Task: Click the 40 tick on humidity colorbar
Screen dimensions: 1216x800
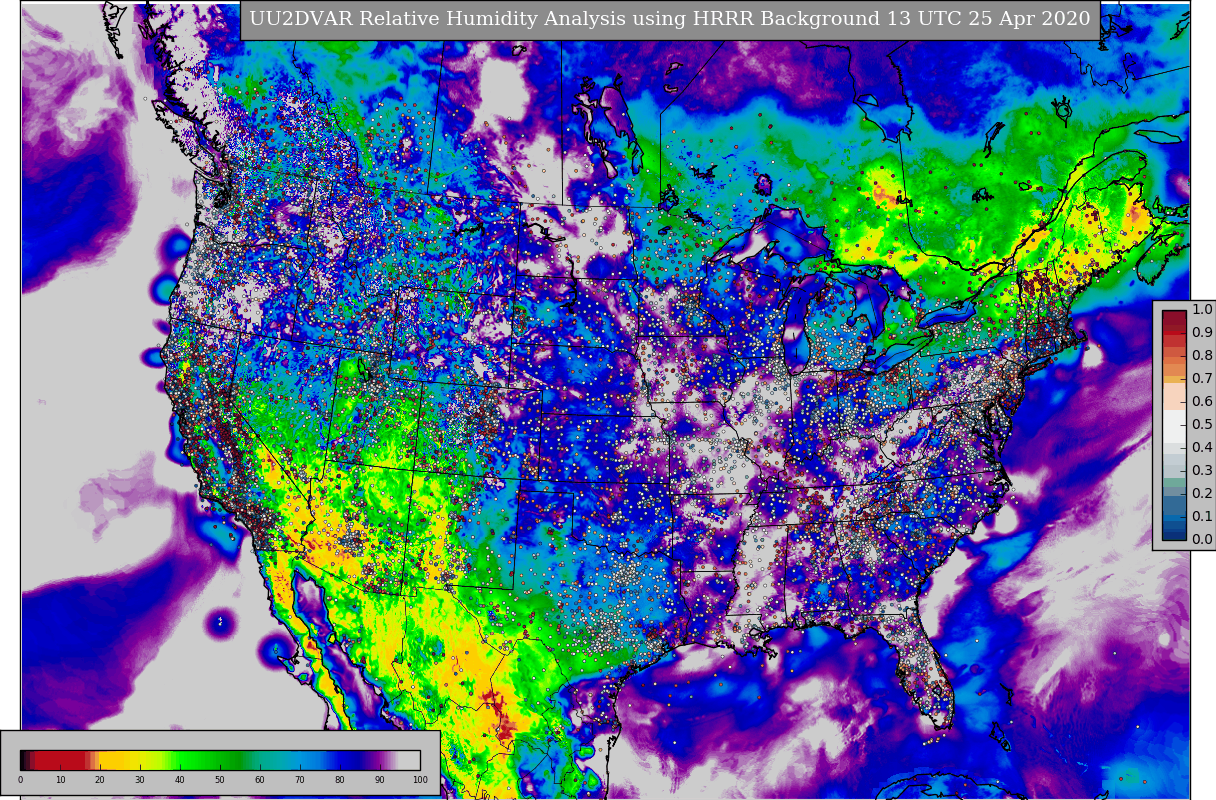Action: [x=180, y=780]
